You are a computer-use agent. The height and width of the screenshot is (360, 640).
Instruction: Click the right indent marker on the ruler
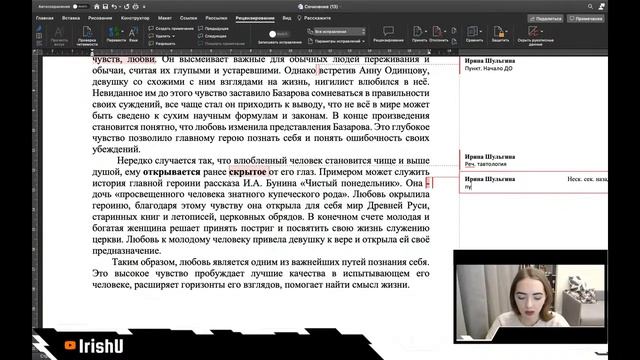[x=429, y=52]
